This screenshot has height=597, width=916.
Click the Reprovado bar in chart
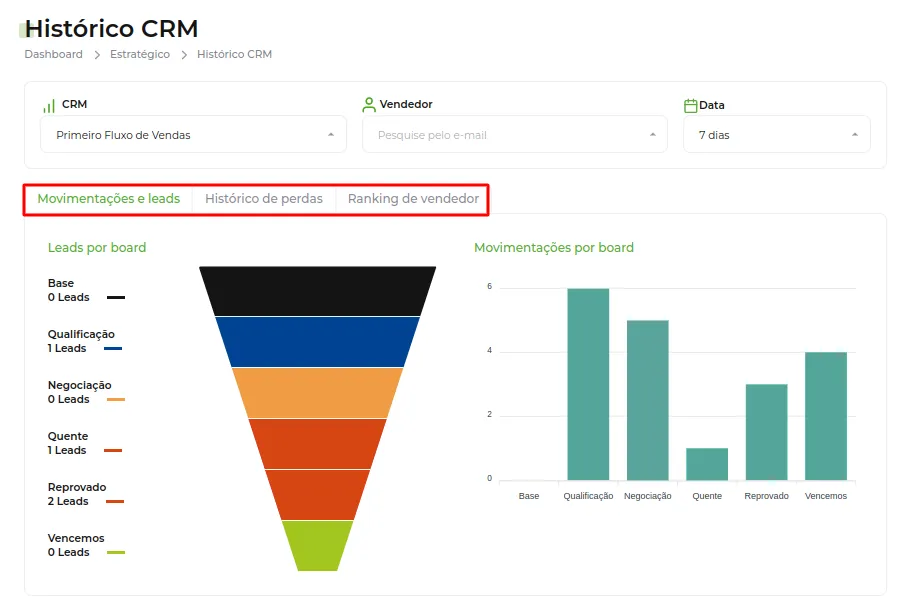[766, 432]
